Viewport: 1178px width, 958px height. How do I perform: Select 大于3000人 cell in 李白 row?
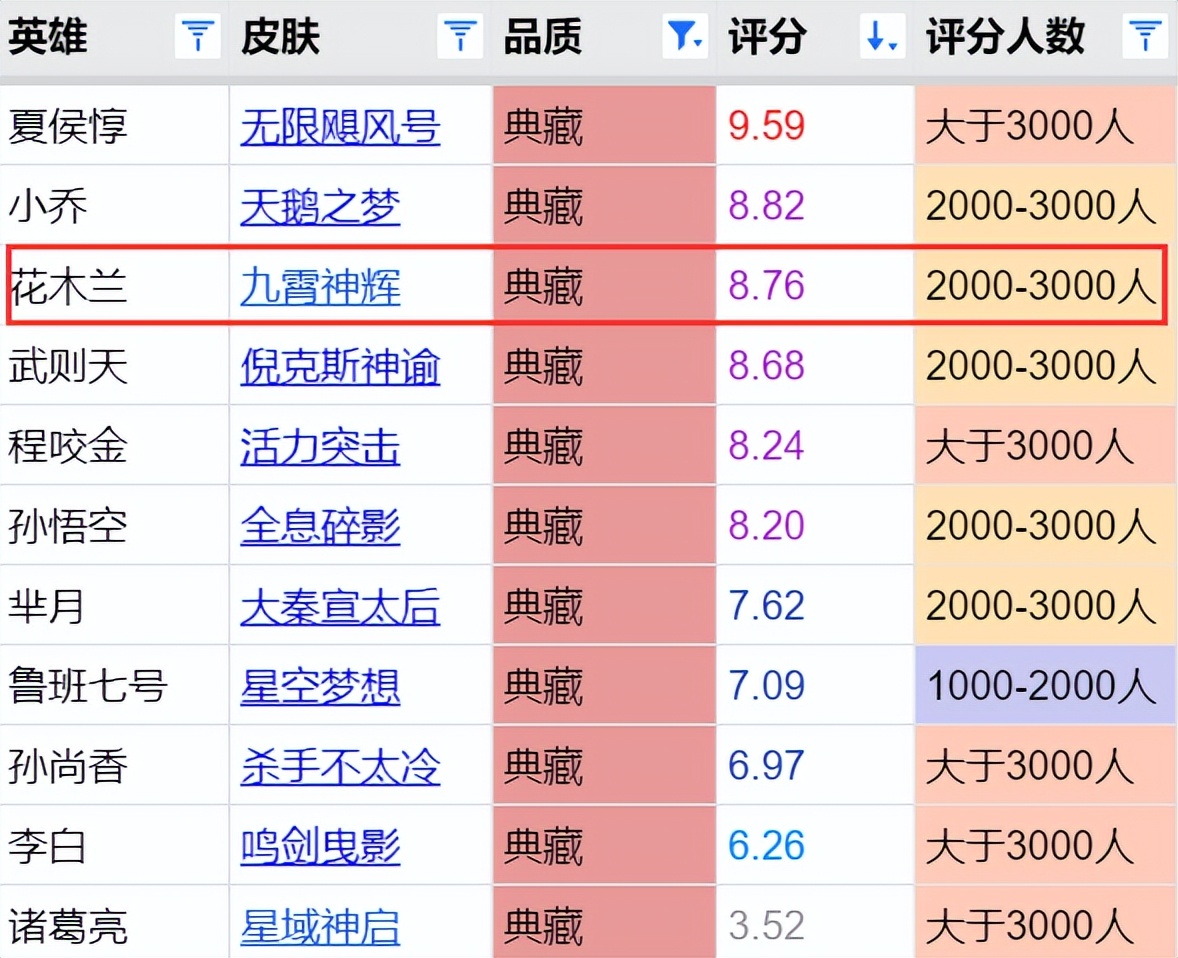click(1046, 845)
